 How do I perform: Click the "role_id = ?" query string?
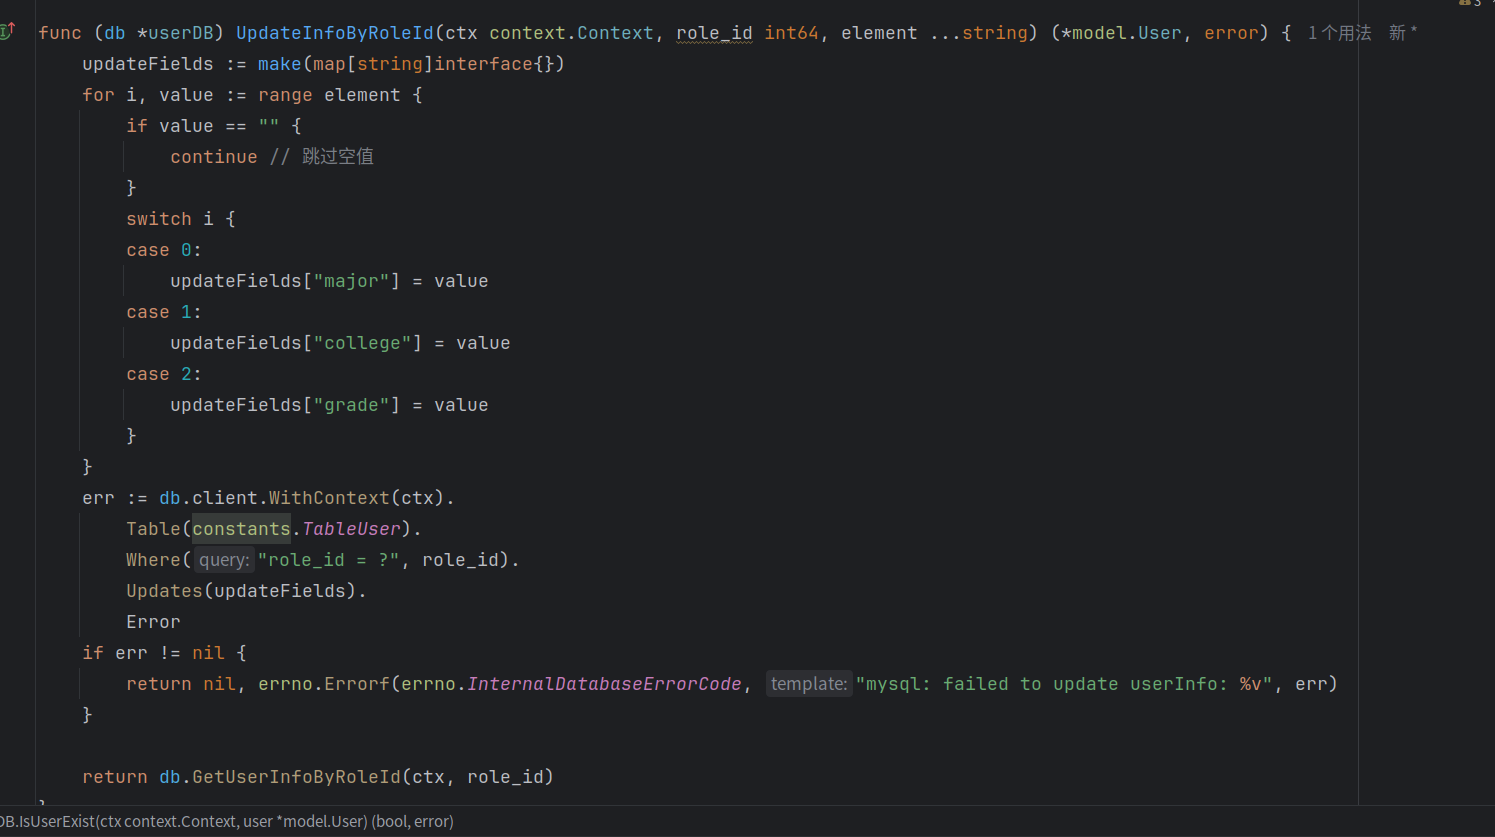click(329, 560)
